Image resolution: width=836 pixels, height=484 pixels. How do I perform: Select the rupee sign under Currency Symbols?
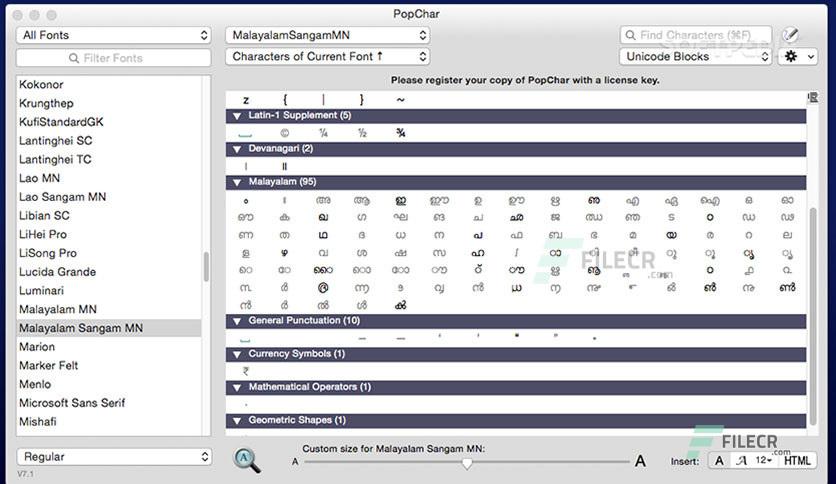(245, 370)
